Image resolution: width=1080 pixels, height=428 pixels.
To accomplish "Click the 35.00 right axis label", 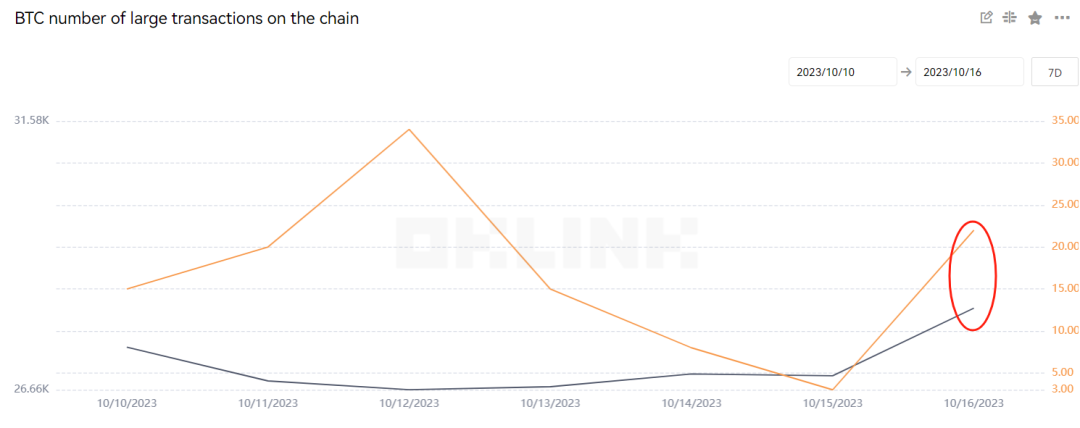I will (1064, 121).
